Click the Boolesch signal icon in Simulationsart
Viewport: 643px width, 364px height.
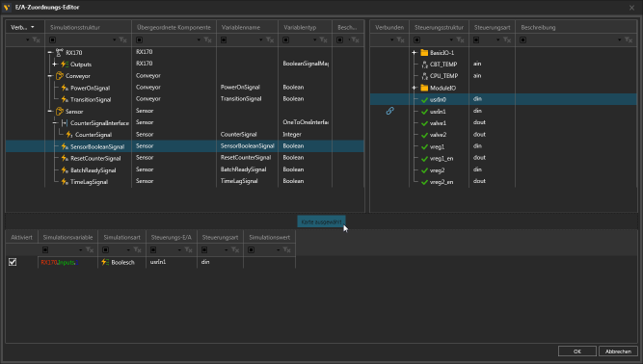105,262
